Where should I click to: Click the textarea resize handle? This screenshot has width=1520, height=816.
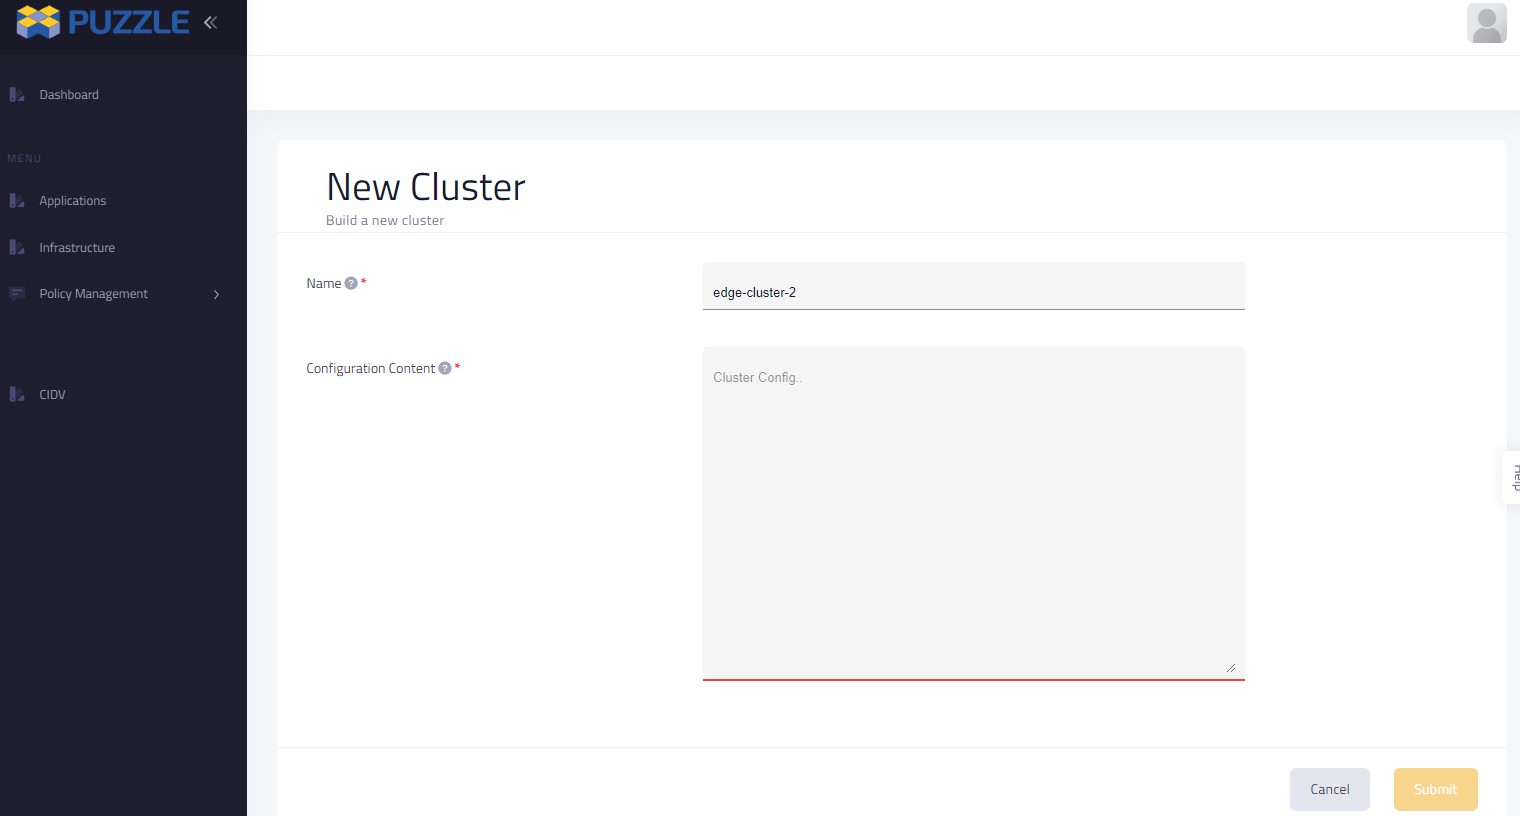point(1231,667)
